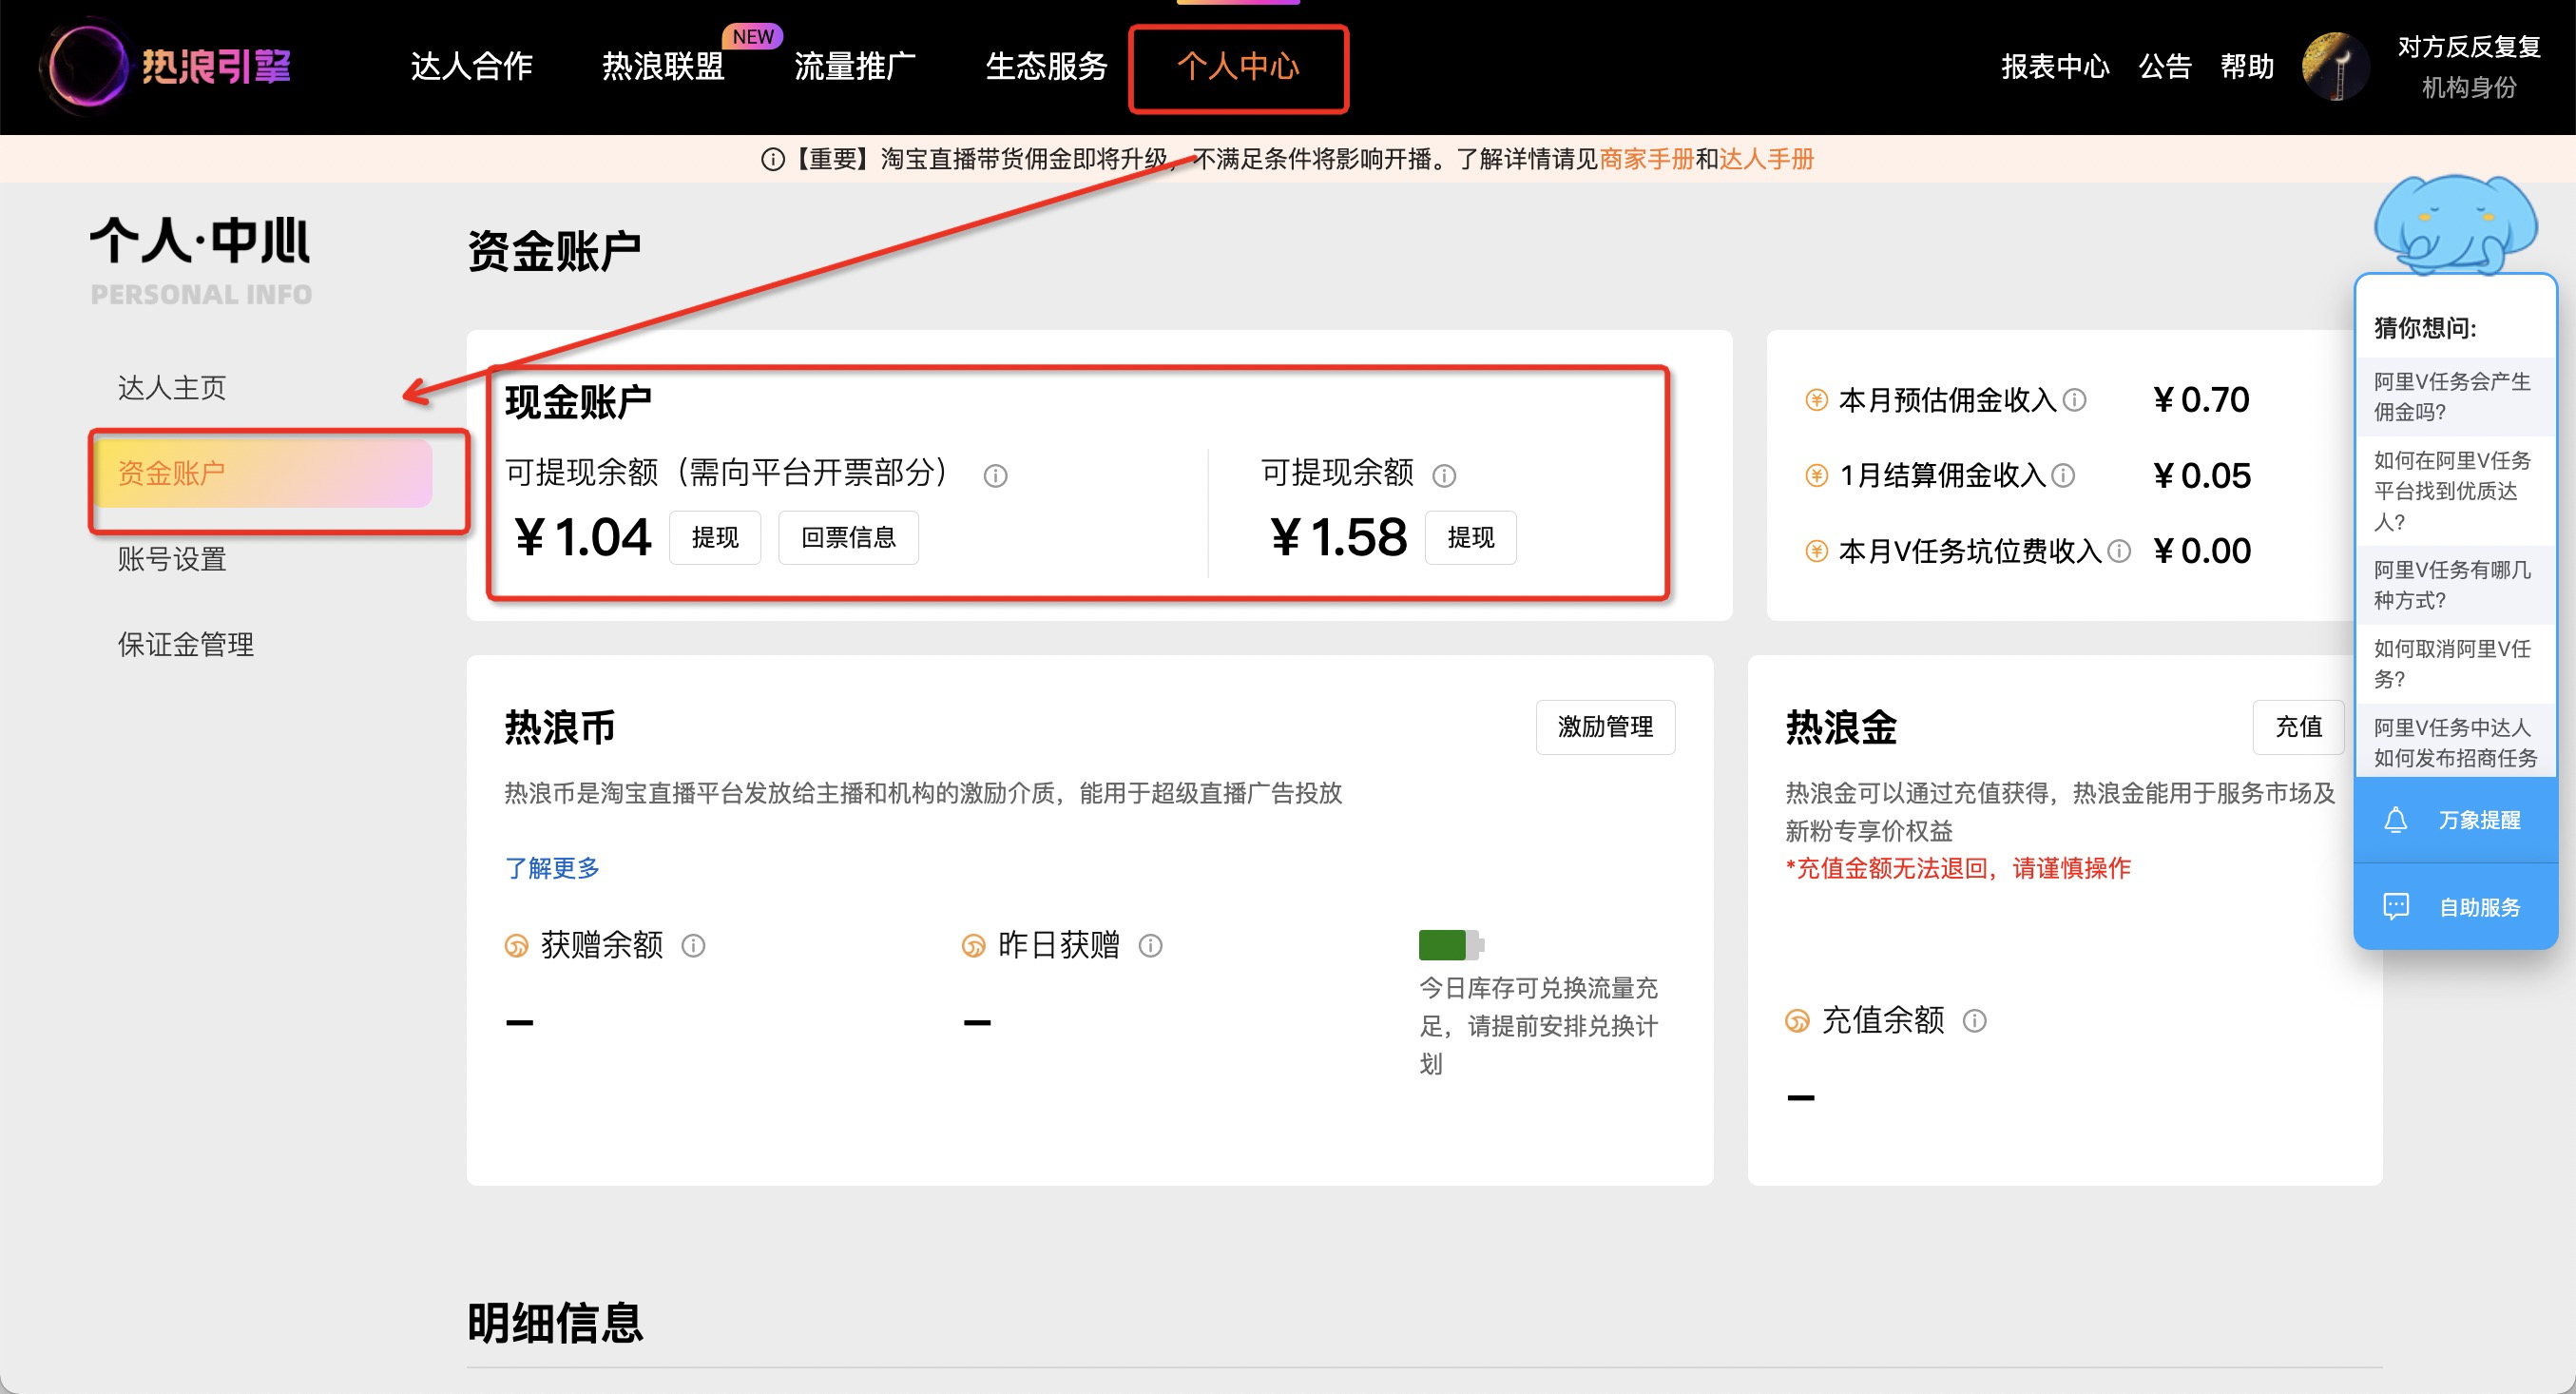Select 保证金管理 in the sidebar
Viewport: 2576px width, 1394px height.
186,644
